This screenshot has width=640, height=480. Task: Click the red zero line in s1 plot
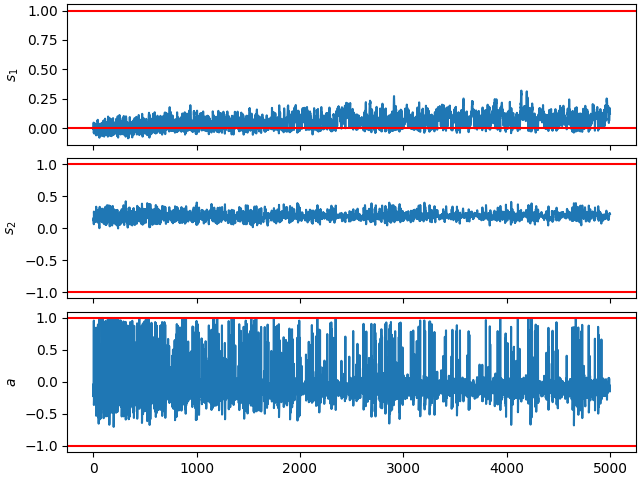click(x=351, y=128)
